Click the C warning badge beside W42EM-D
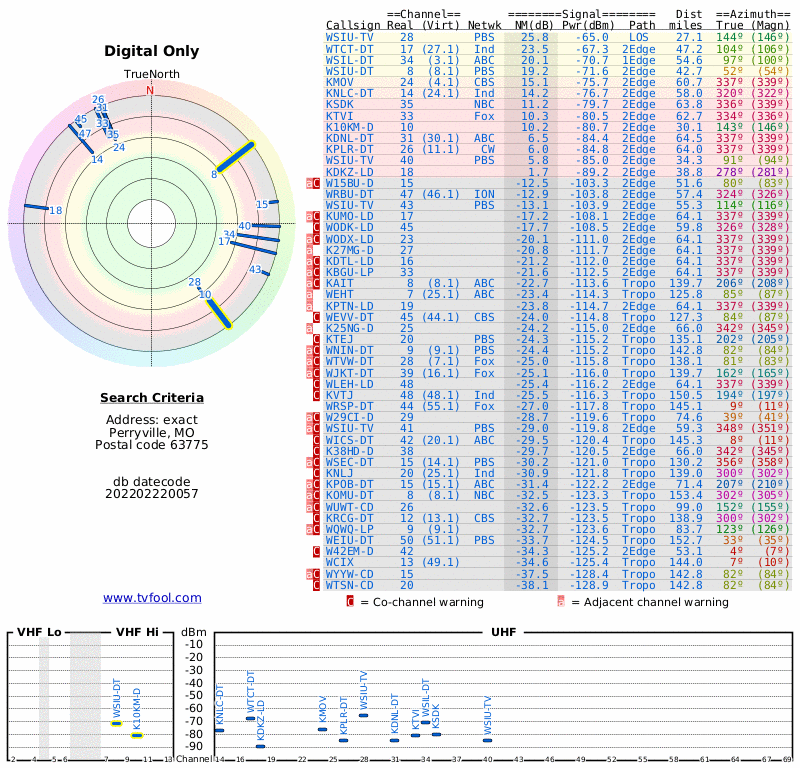The height and width of the screenshot is (768, 800). pyautogui.click(x=316, y=551)
